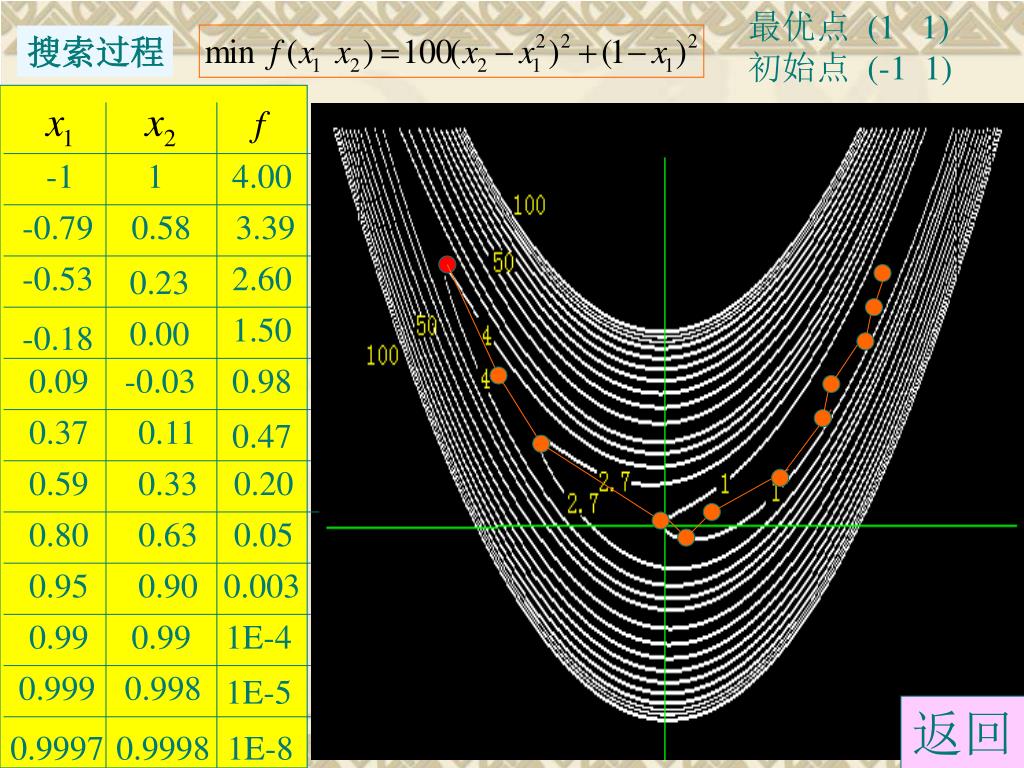Click the f value 0.05 cell
This screenshot has width=1024, height=768.
tap(262, 536)
